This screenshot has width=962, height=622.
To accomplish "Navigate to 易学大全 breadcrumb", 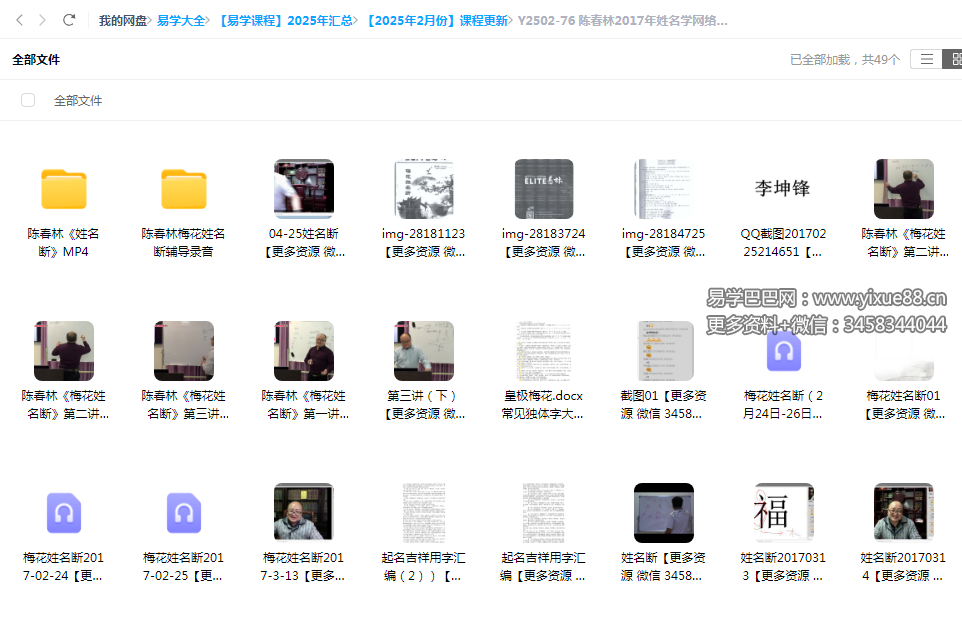I will tap(183, 19).
